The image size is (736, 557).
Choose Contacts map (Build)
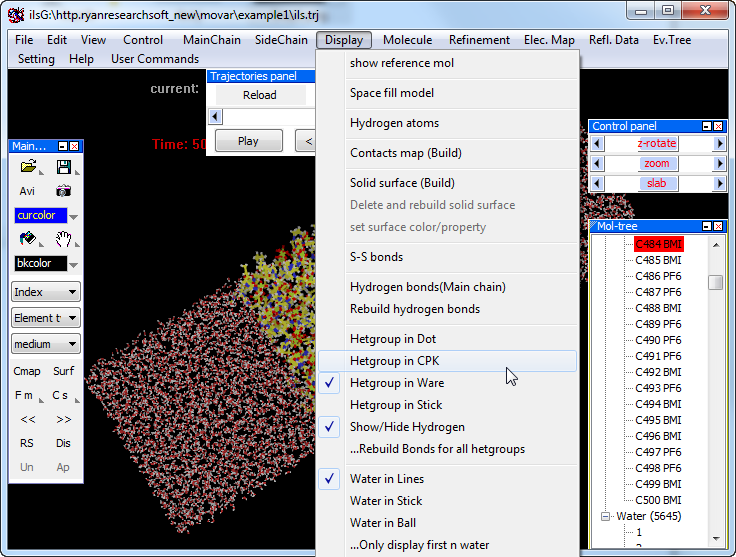[x=447, y=153]
